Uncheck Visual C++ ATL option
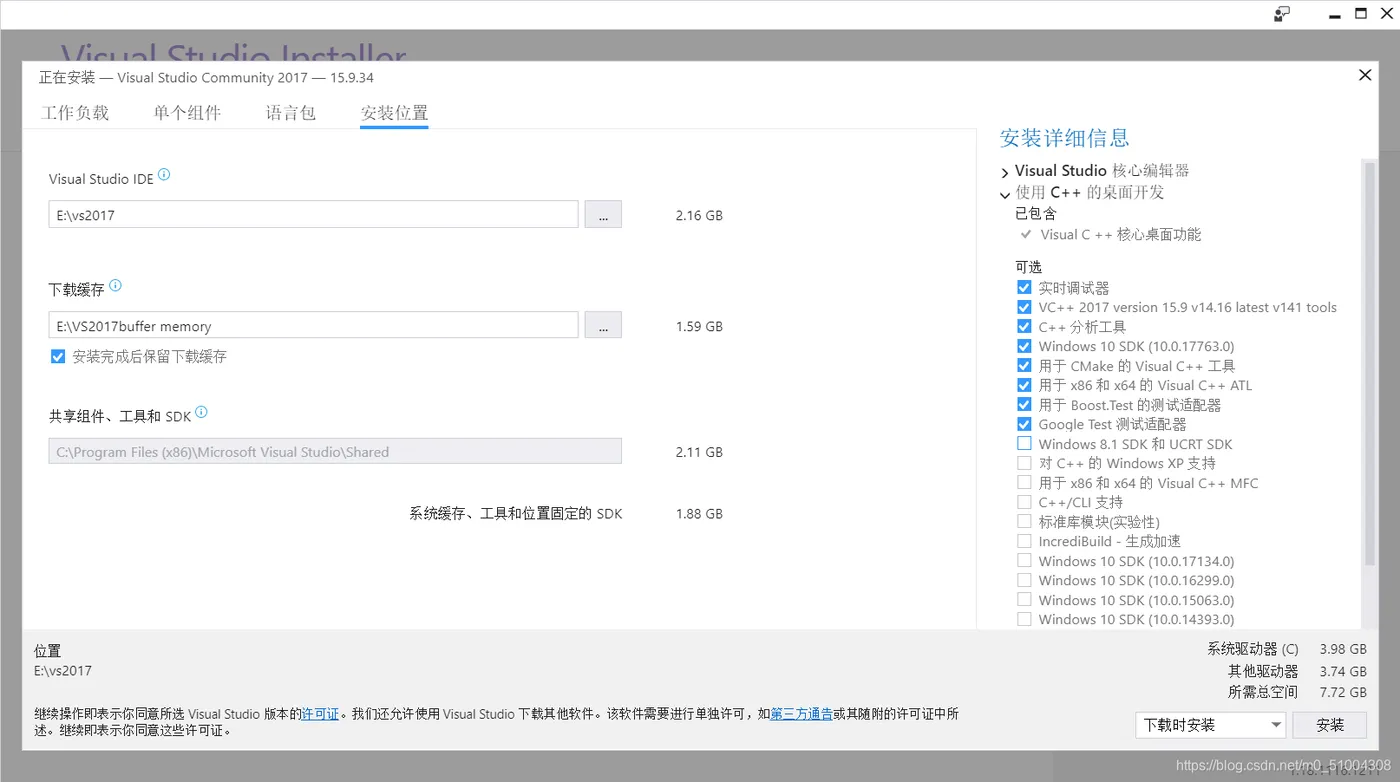The width and height of the screenshot is (1400, 782). point(1024,385)
